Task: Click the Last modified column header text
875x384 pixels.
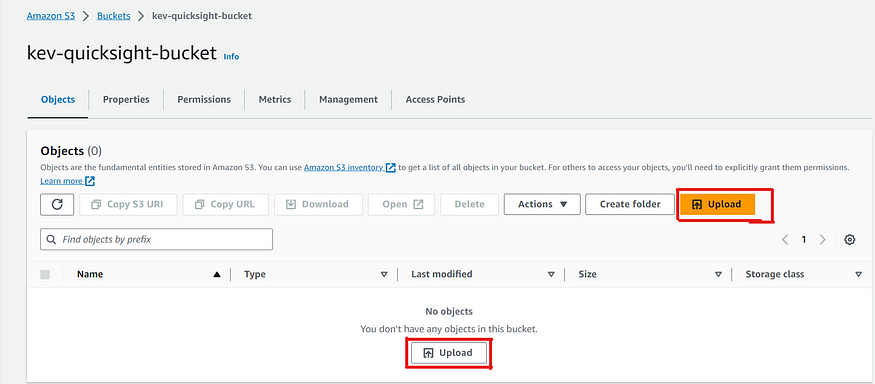Action: (441, 274)
